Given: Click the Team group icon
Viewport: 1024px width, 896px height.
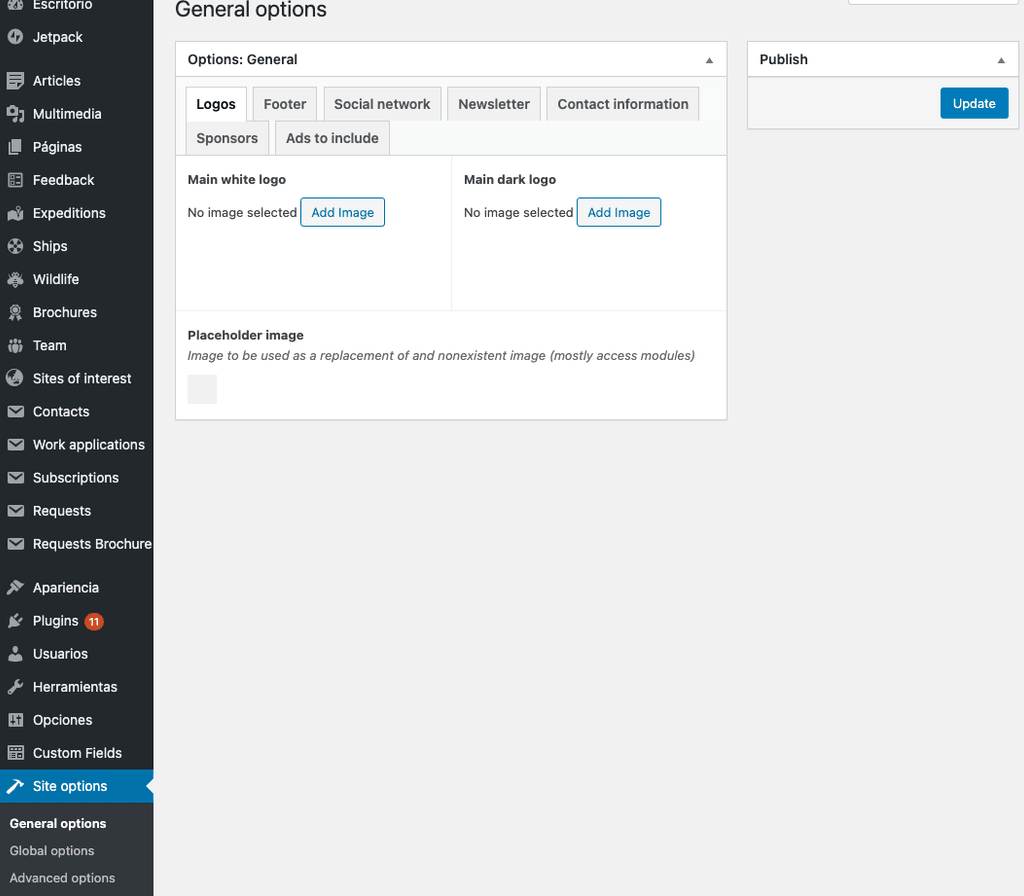Looking at the screenshot, I should (x=15, y=345).
